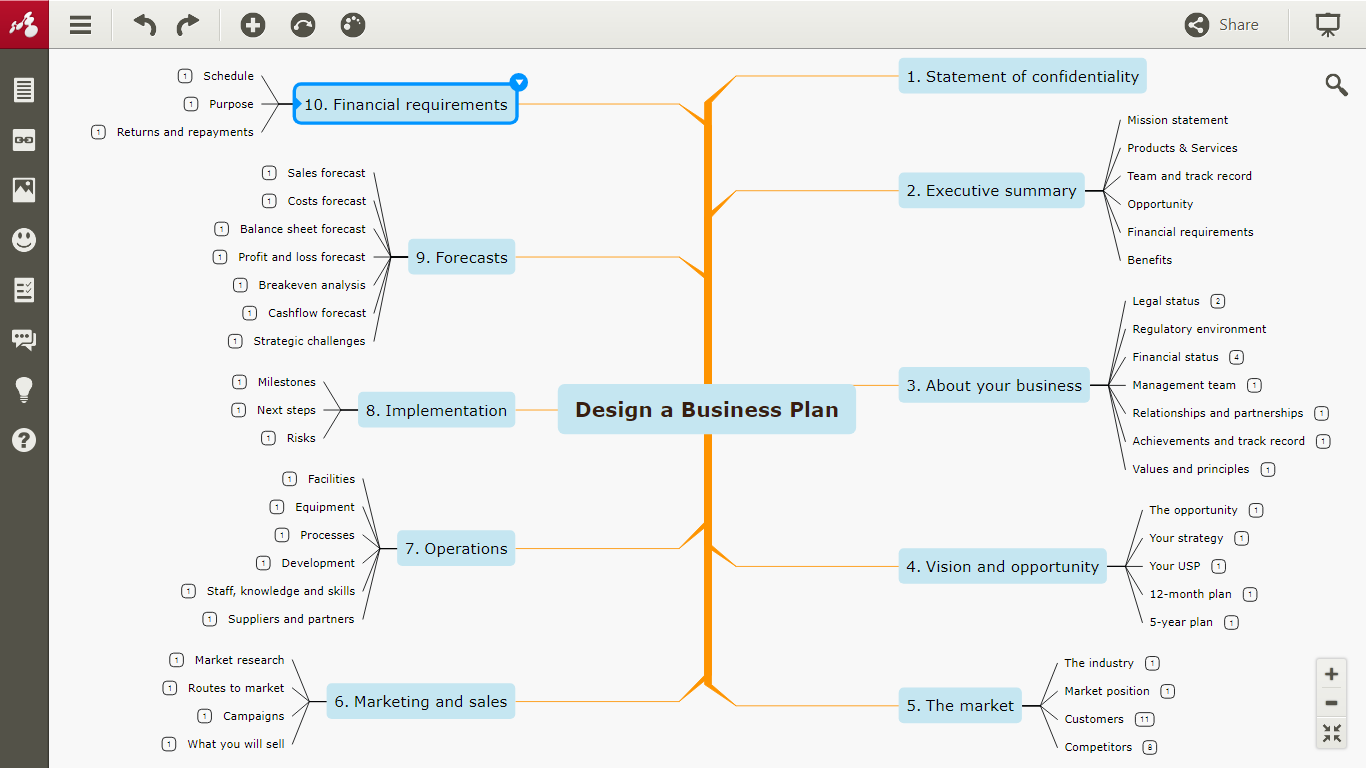This screenshot has width=1366, height=768.
Task: Select the Design a Business Plan central topic
Action: coord(707,409)
